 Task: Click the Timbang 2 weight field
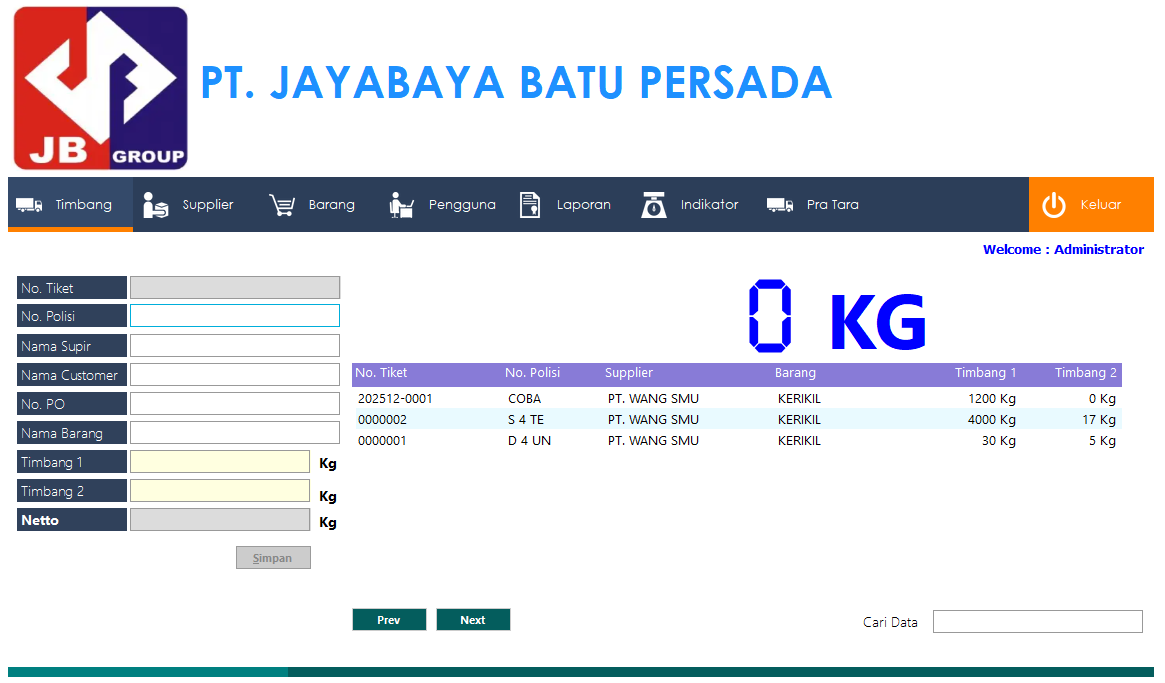[x=220, y=491]
